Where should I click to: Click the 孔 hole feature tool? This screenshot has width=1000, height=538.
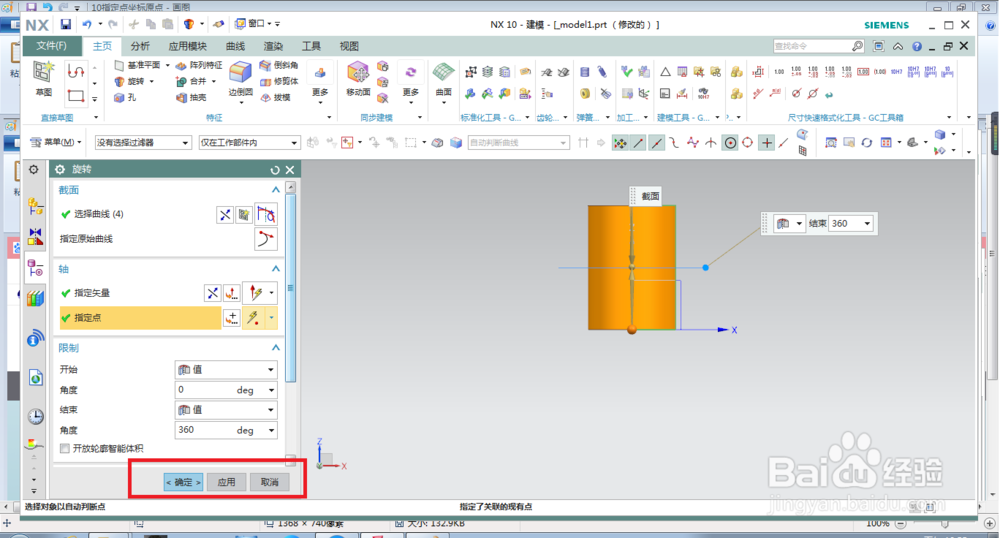125,98
